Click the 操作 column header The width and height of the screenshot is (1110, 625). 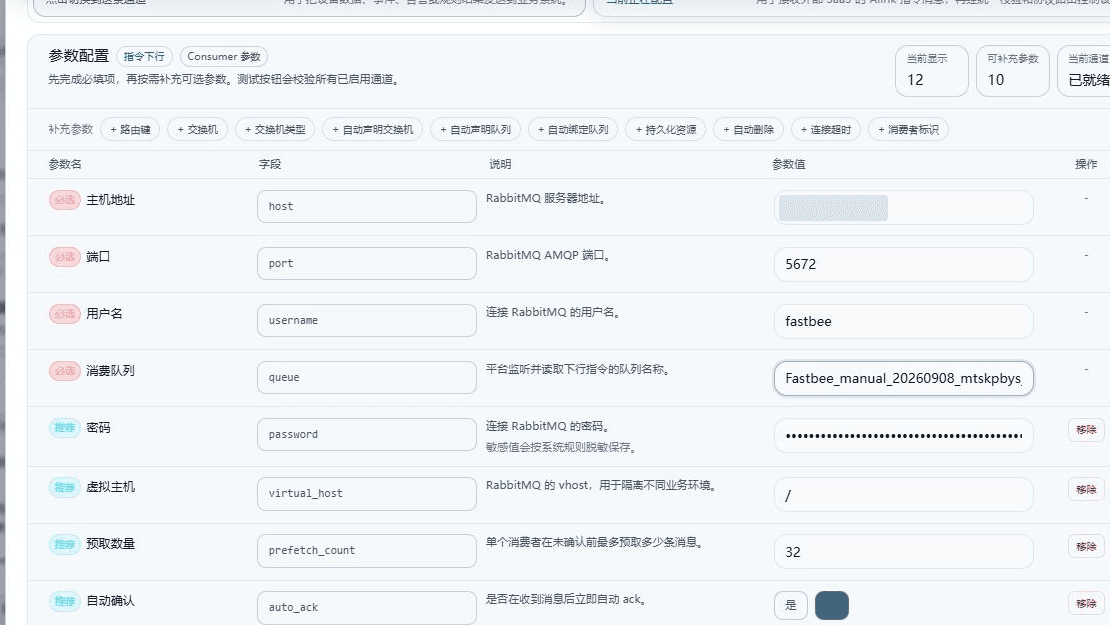pos(1086,164)
